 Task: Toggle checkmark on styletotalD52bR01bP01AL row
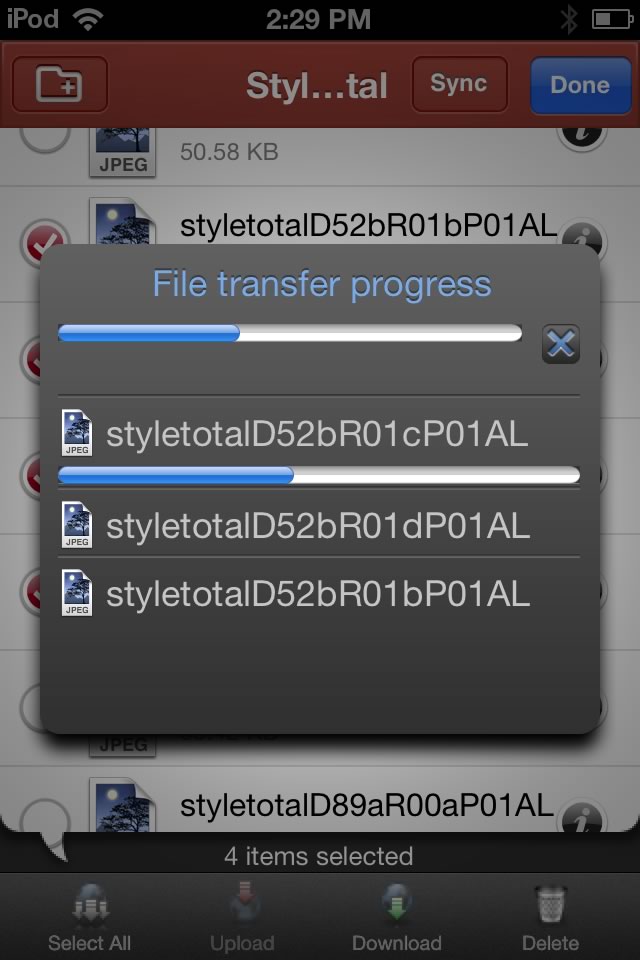point(44,240)
